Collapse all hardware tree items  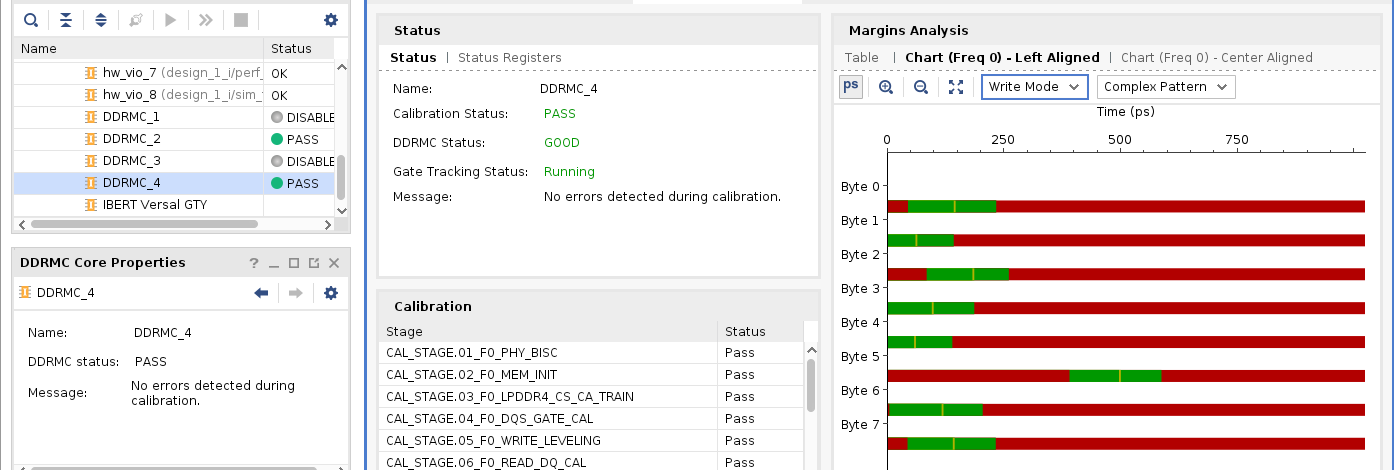coord(66,20)
